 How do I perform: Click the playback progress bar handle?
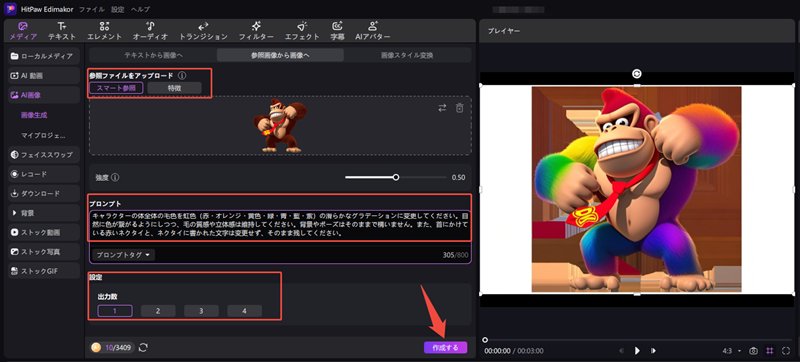[485, 340]
